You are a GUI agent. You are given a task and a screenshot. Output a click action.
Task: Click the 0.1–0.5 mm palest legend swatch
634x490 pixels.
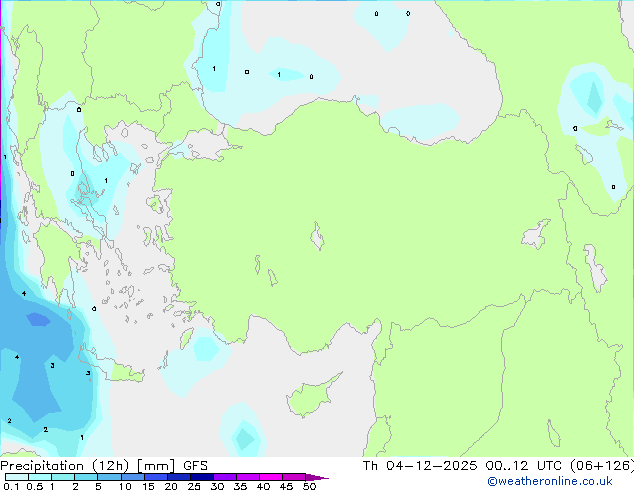coord(17,477)
